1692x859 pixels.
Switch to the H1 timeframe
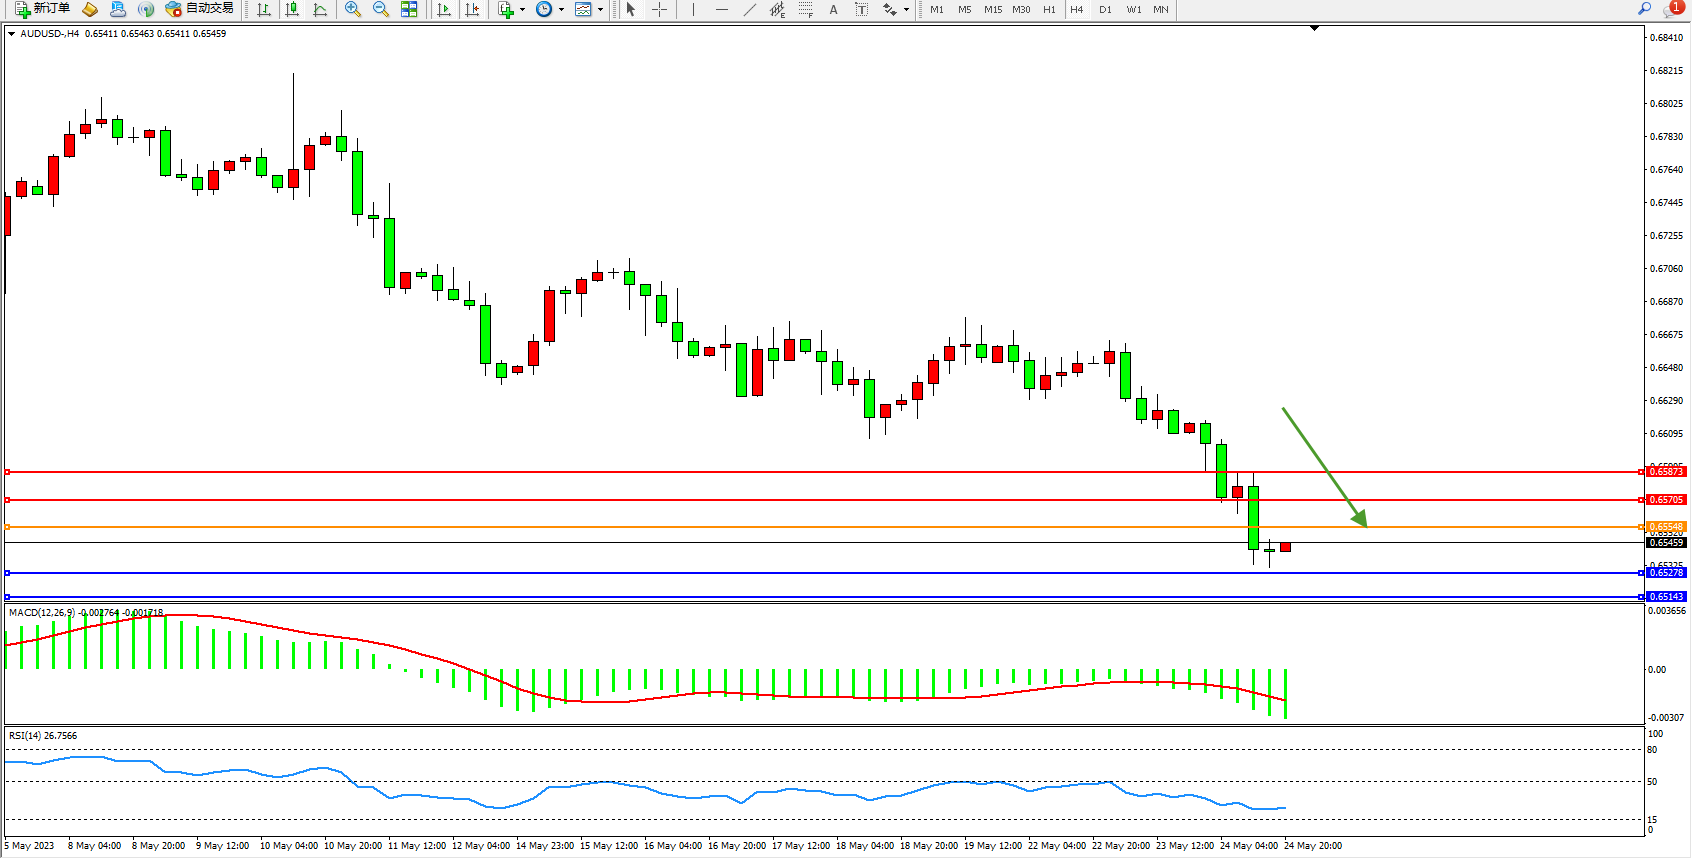[1049, 10]
